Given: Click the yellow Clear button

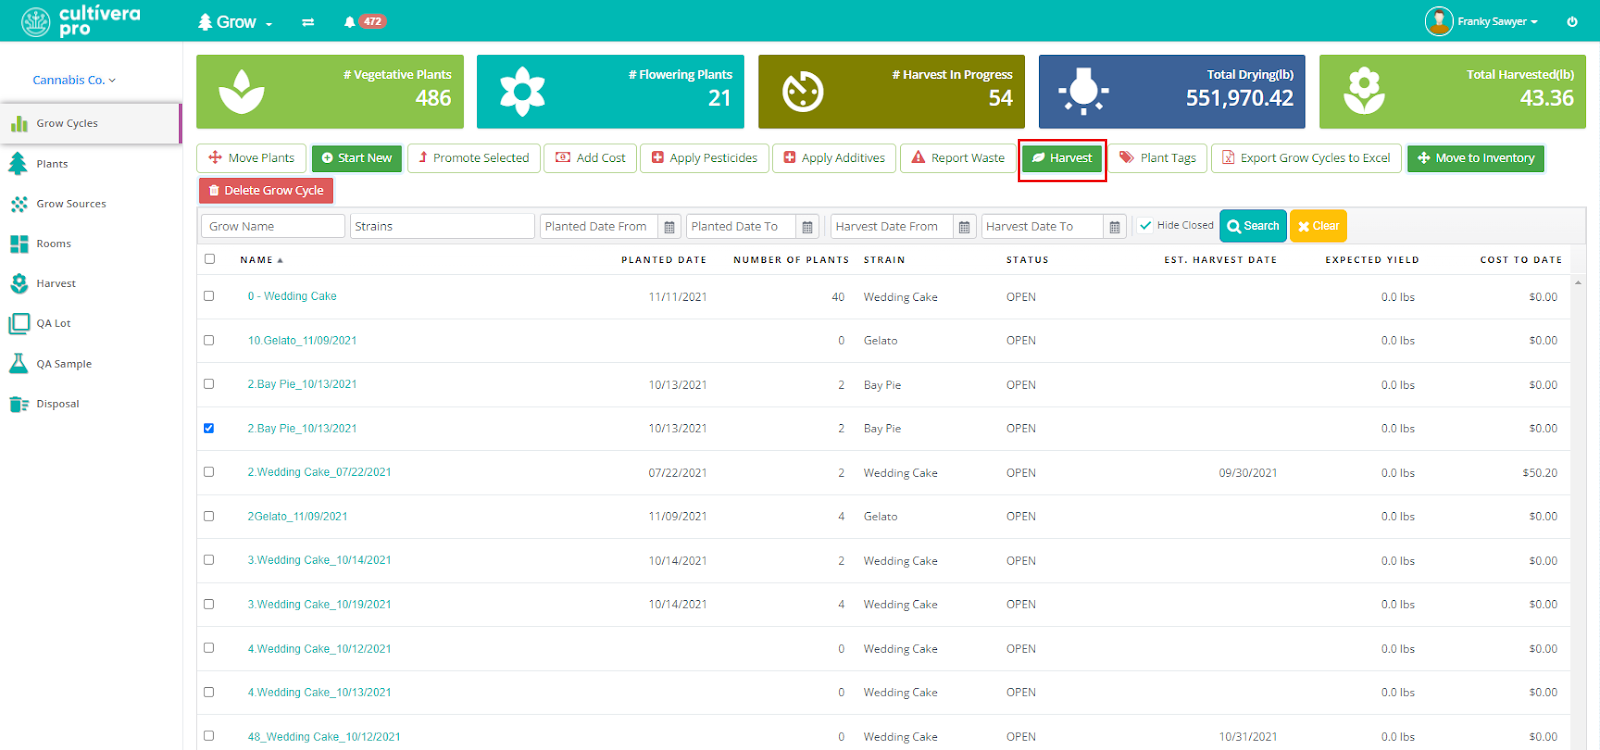Looking at the screenshot, I should [1318, 226].
